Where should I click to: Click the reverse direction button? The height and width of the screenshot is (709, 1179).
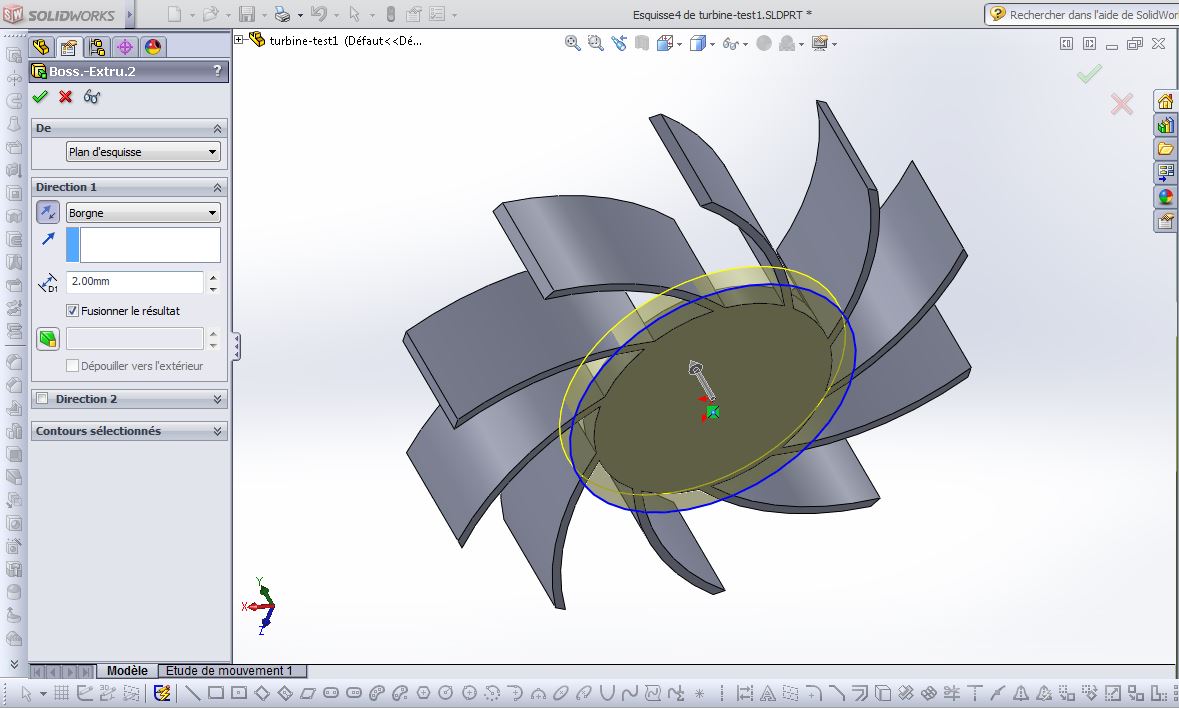click(x=48, y=213)
